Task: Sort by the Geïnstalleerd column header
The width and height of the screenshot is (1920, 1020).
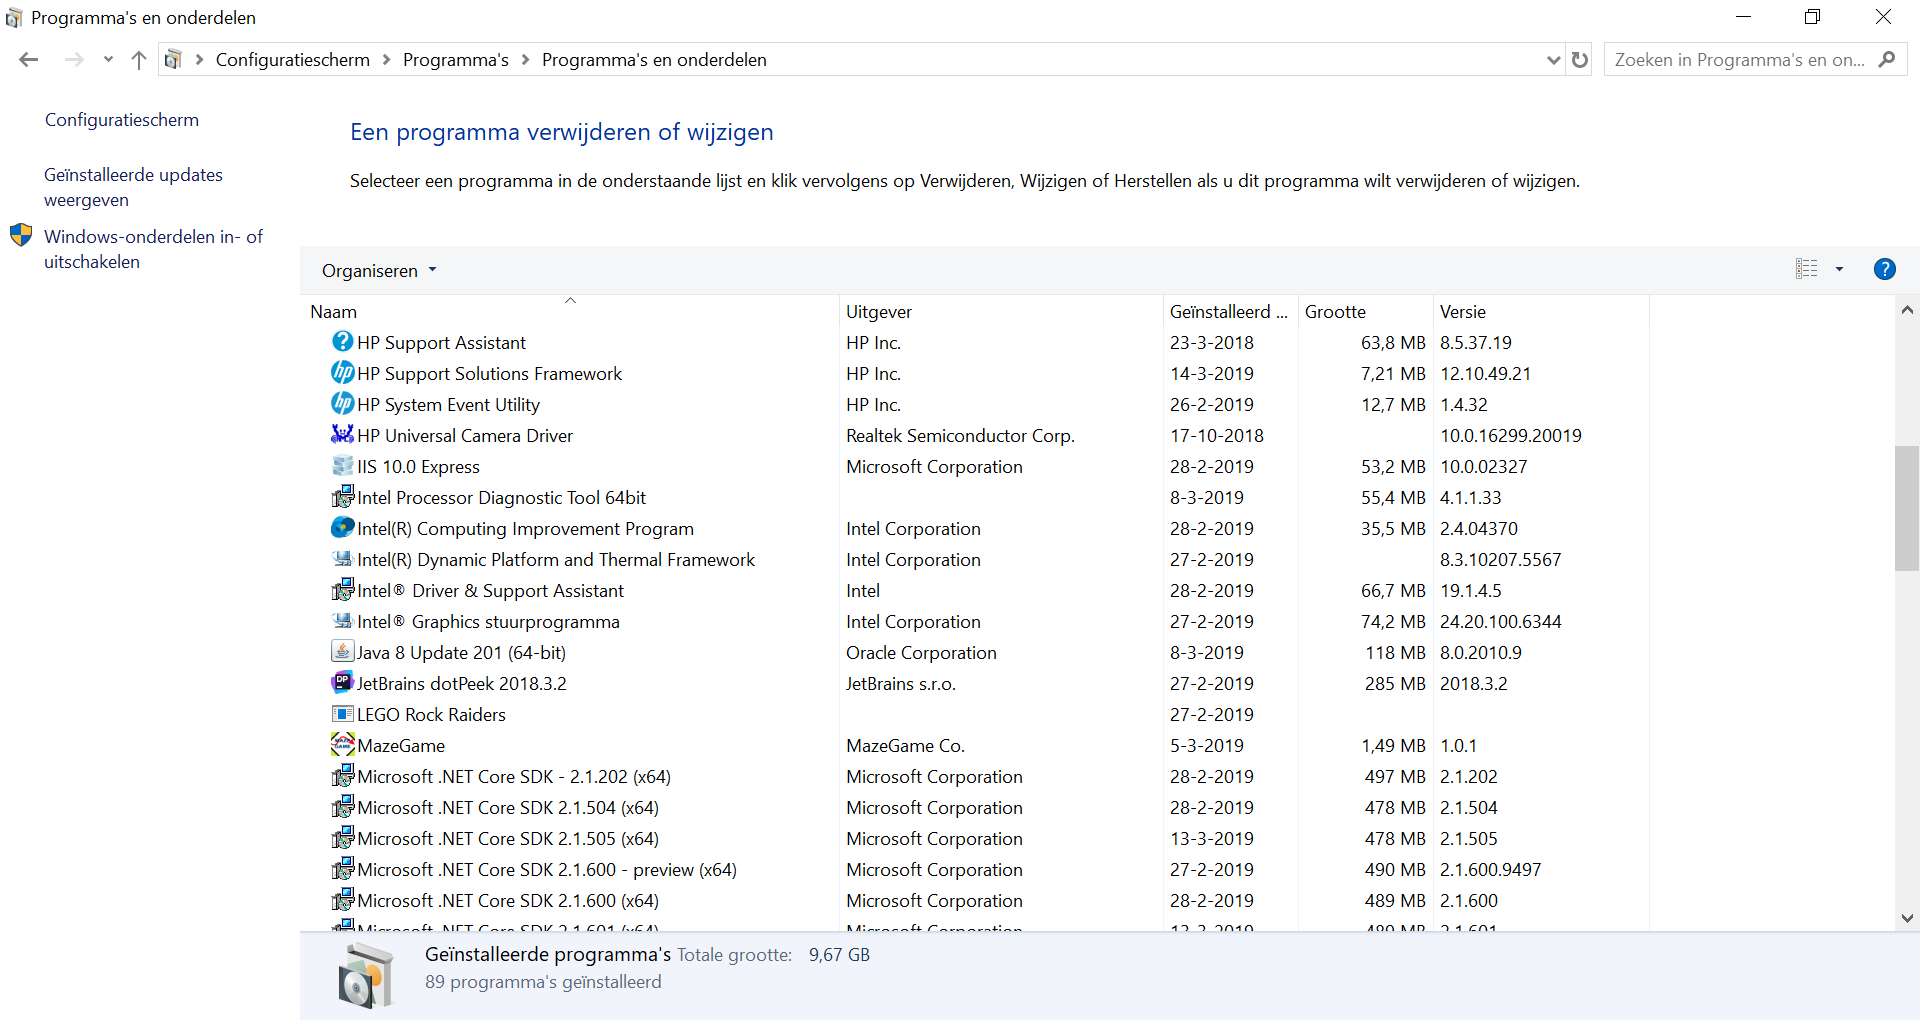Action: (x=1230, y=311)
